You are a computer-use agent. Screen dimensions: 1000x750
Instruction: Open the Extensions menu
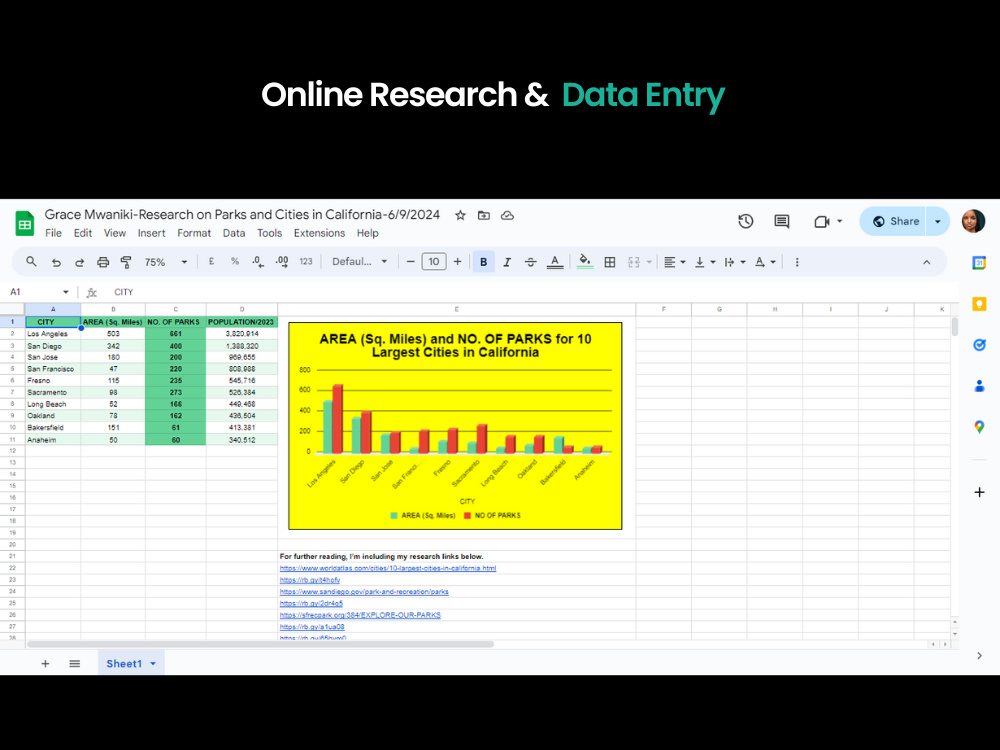coord(320,233)
